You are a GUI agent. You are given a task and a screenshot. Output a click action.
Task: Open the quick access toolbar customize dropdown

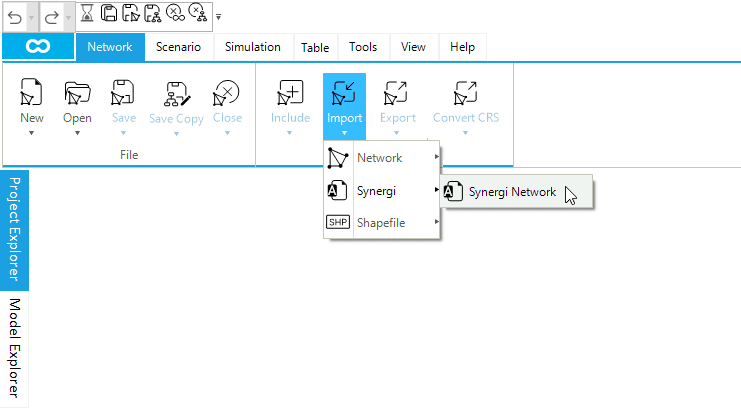[218, 17]
